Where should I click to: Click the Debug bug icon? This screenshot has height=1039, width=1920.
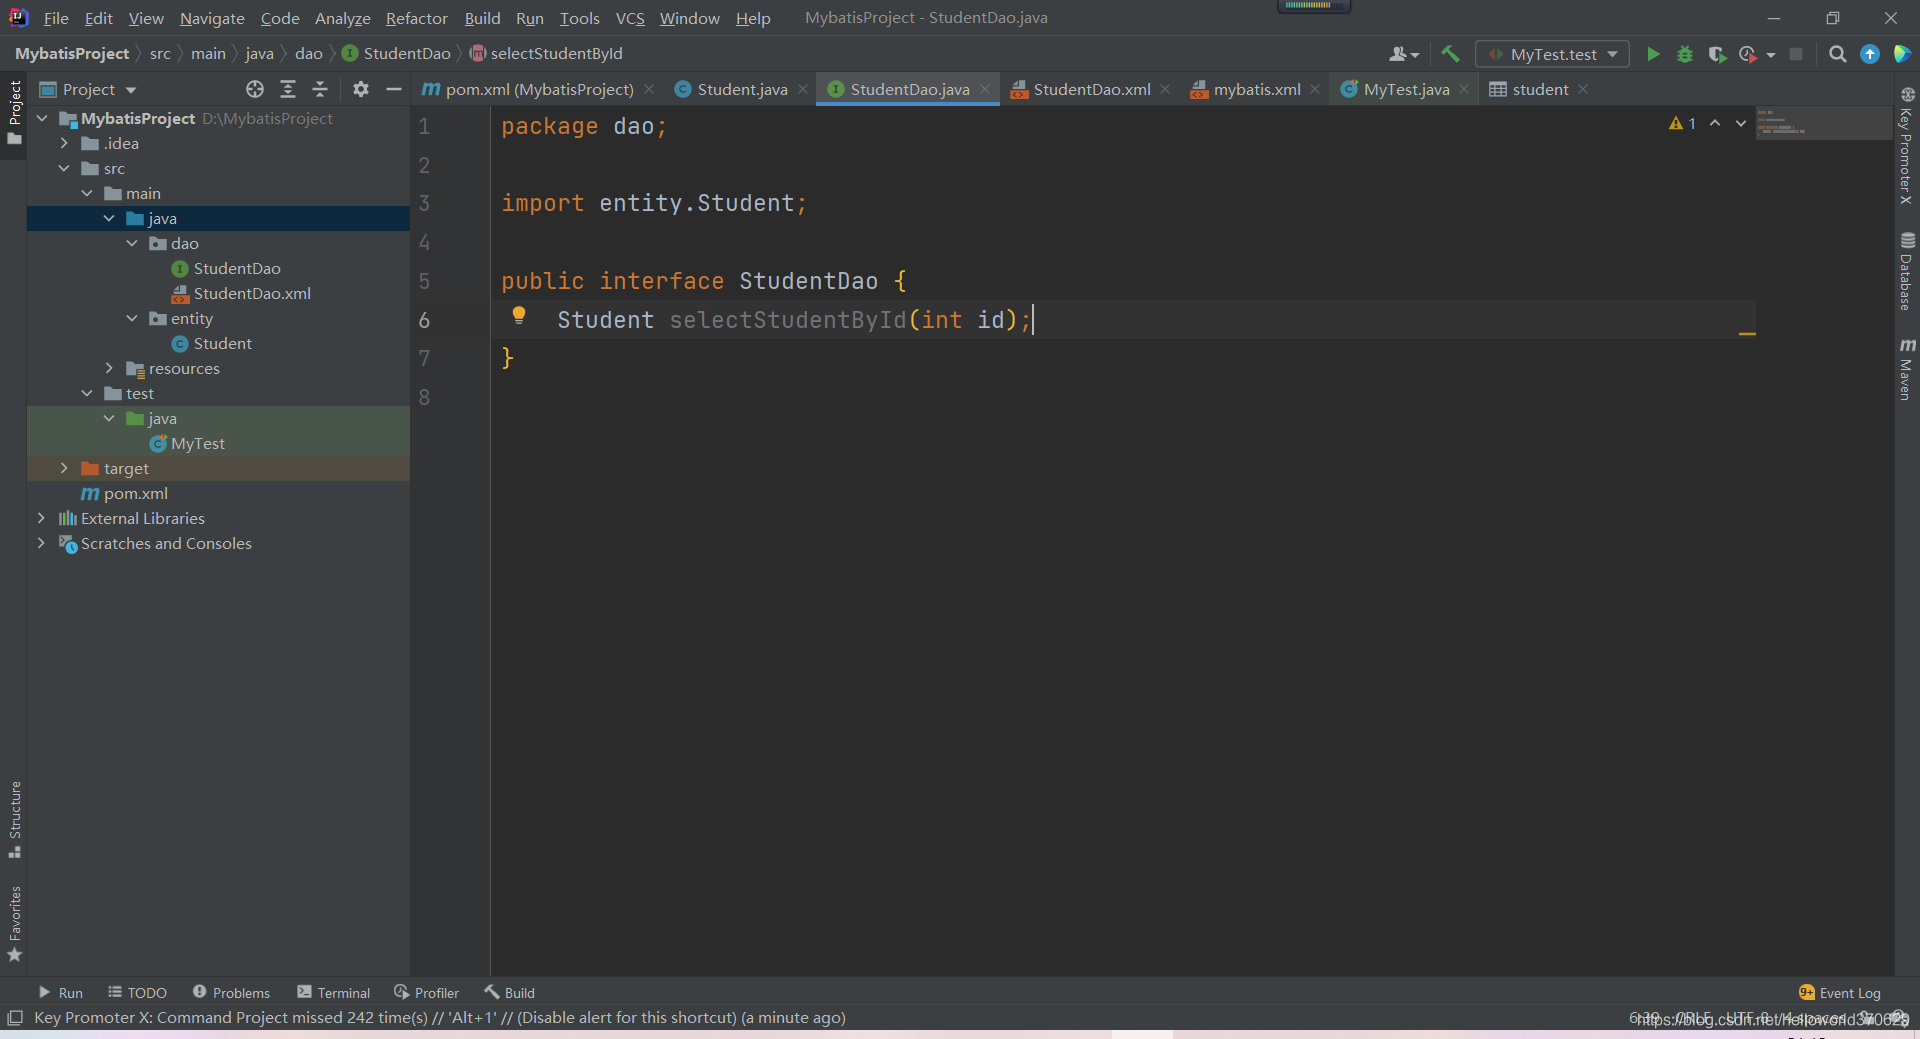pos(1685,54)
